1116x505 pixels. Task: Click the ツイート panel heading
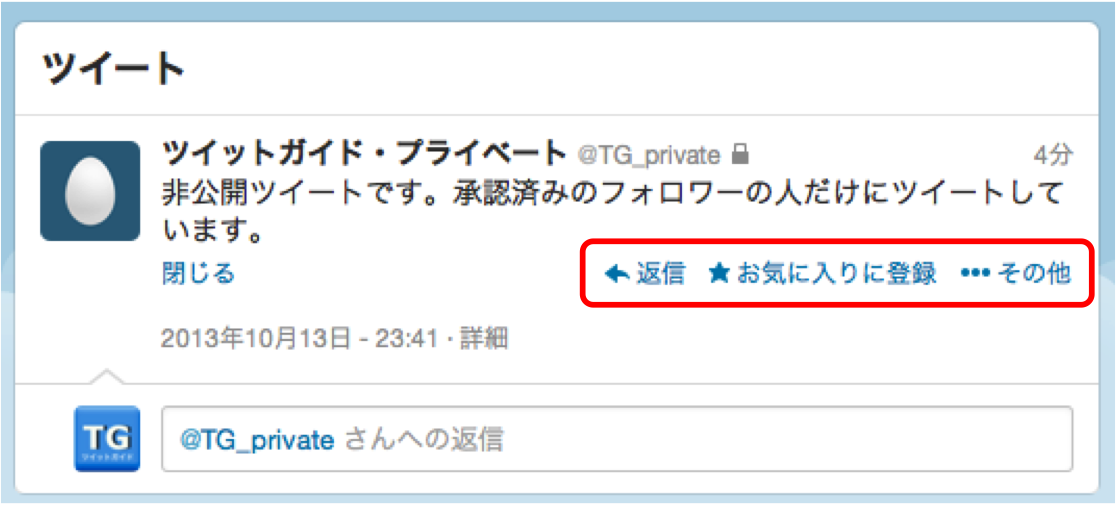pos(115,69)
